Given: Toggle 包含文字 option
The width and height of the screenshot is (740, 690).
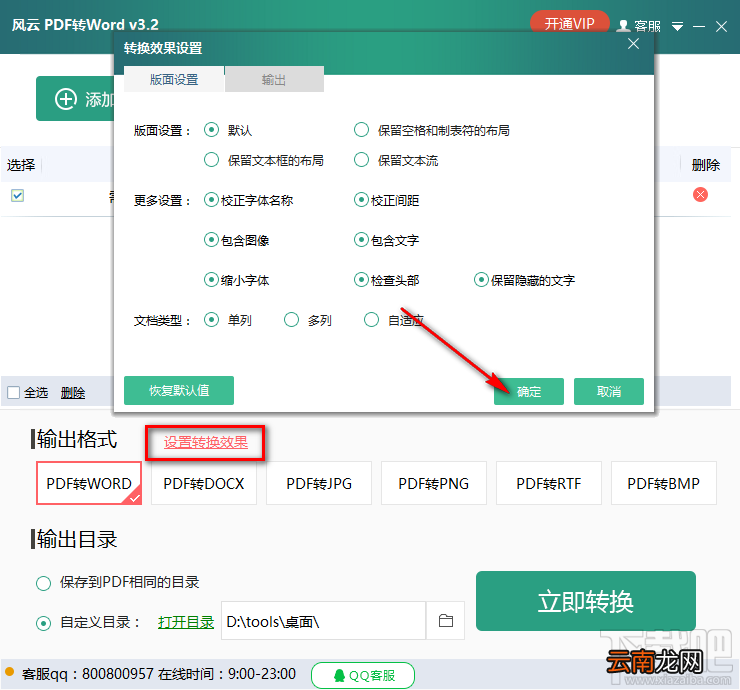Looking at the screenshot, I should (361, 240).
